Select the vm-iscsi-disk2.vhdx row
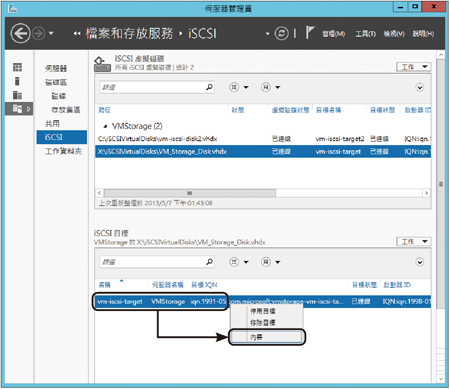Viewport: 450px width, 389px height. [x=263, y=139]
